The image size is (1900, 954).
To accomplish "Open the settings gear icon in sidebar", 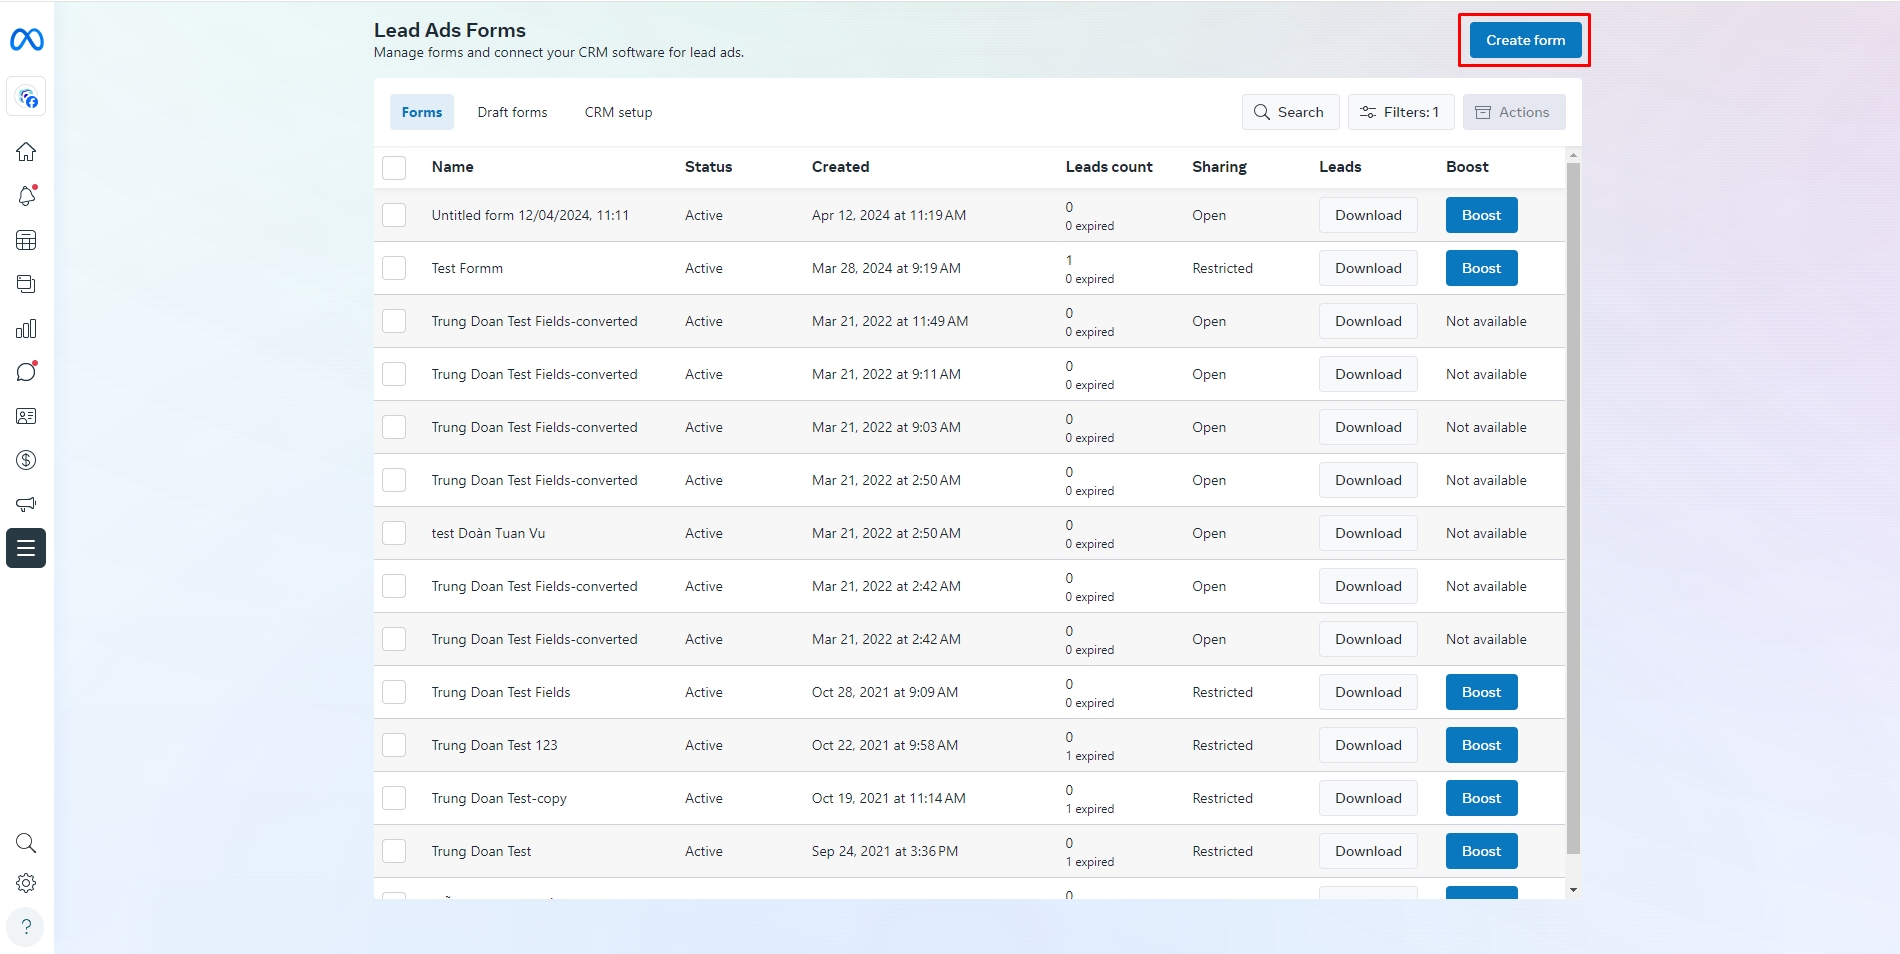I will pyautogui.click(x=26, y=883).
